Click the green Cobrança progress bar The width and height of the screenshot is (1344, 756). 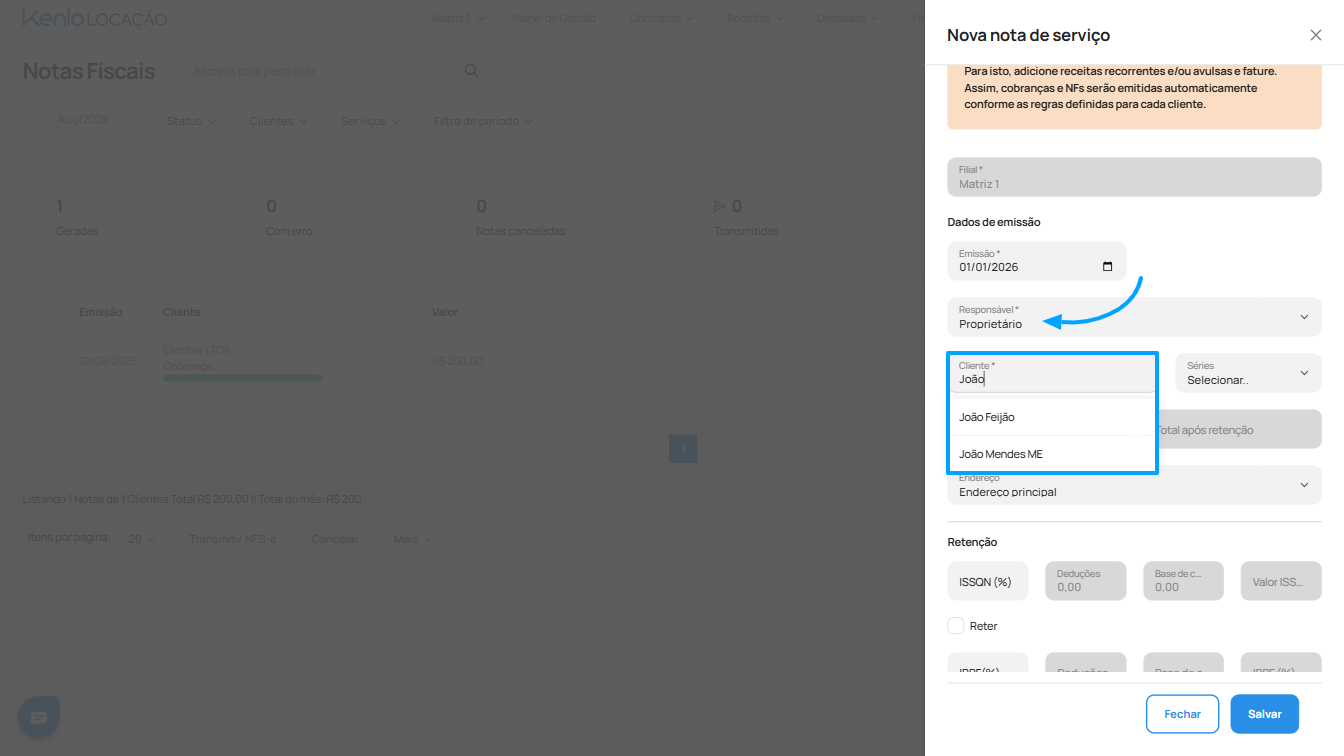(242, 378)
